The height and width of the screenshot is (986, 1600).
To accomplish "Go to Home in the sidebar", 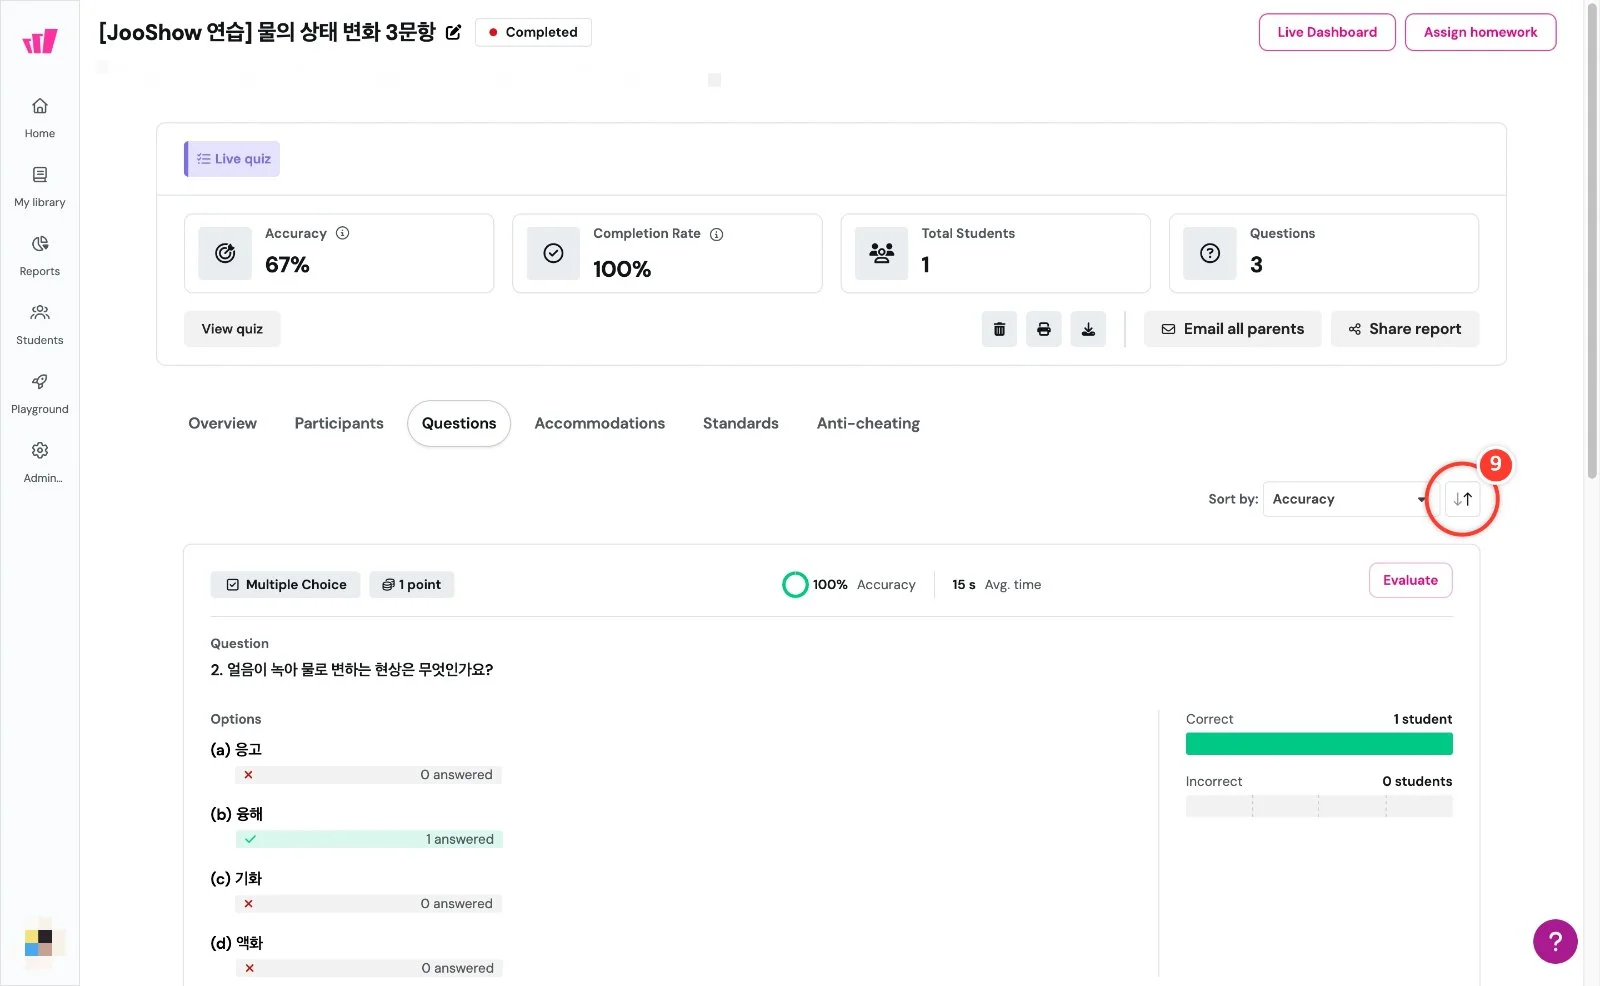I will click(40, 117).
